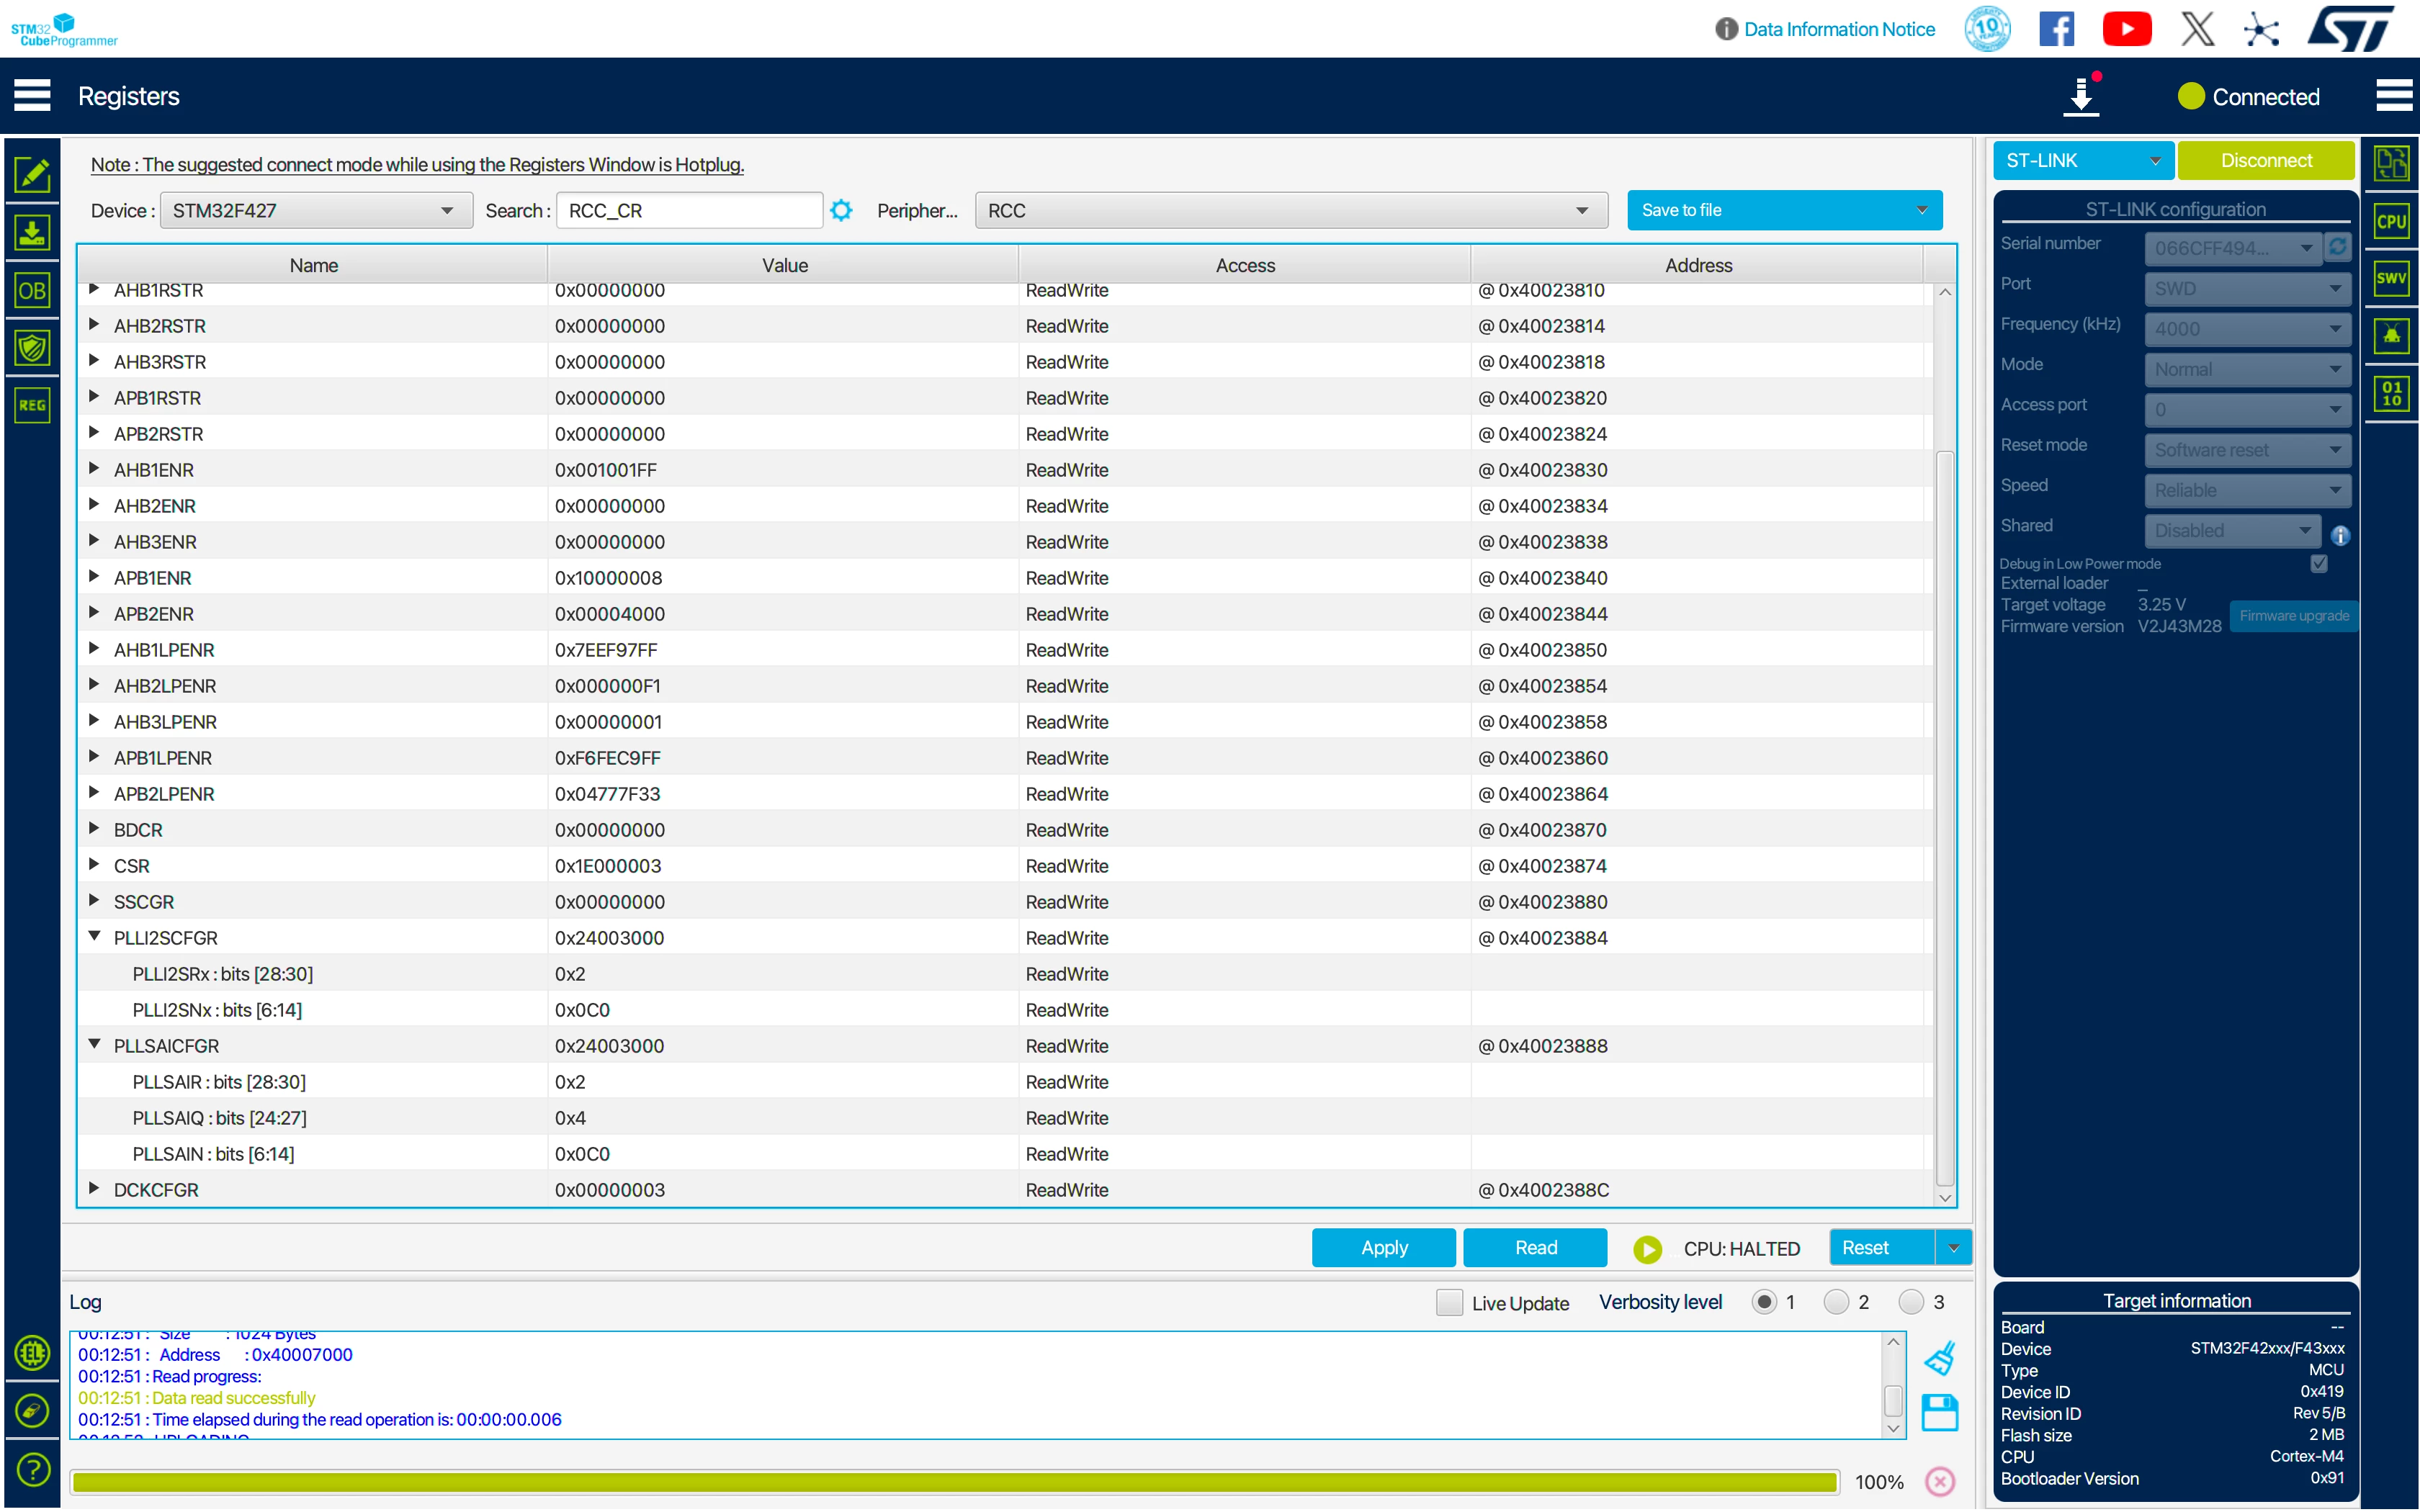The height and width of the screenshot is (1512, 2420).
Task: Click the register table vertical scrollbar
Action: pyautogui.click(x=1945, y=818)
